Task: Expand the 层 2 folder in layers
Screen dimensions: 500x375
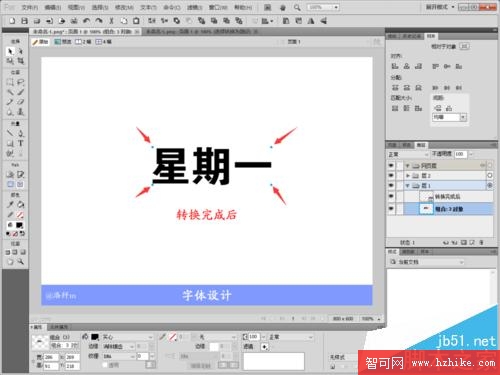Action: tap(408, 175)
